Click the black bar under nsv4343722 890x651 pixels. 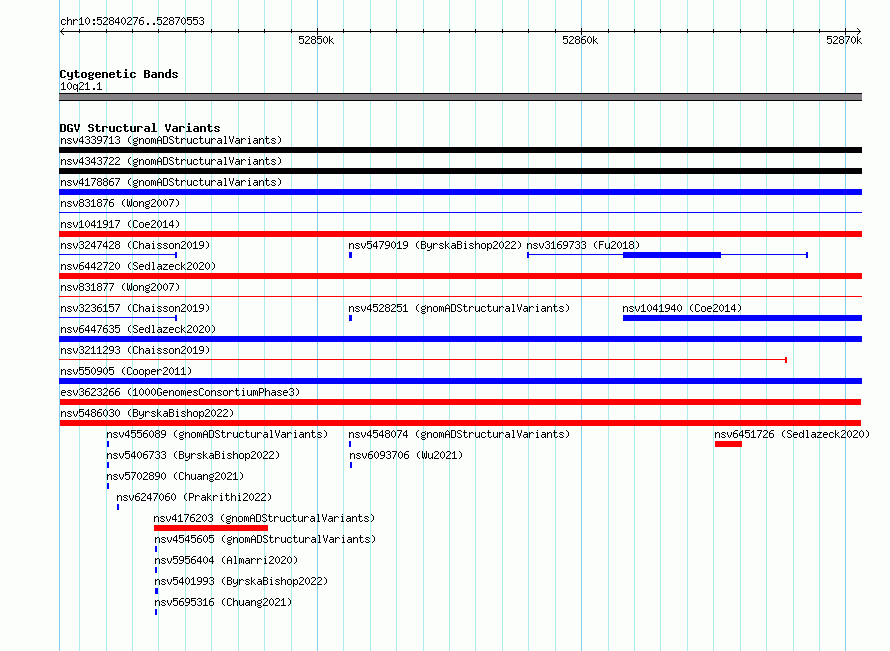[460, 171]
